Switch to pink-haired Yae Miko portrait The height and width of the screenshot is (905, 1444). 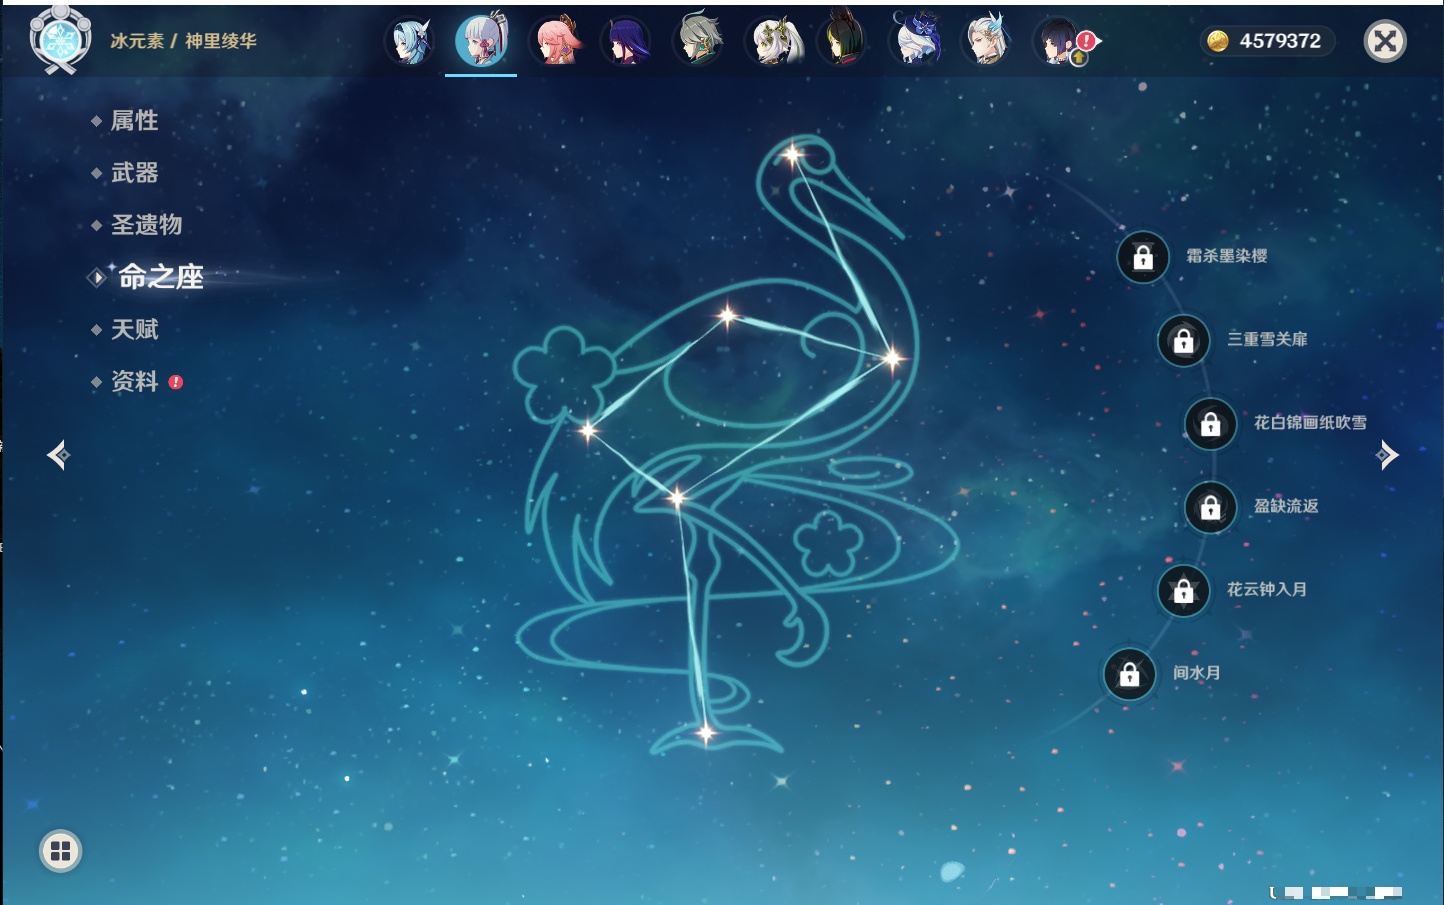(x=555, y=42)
